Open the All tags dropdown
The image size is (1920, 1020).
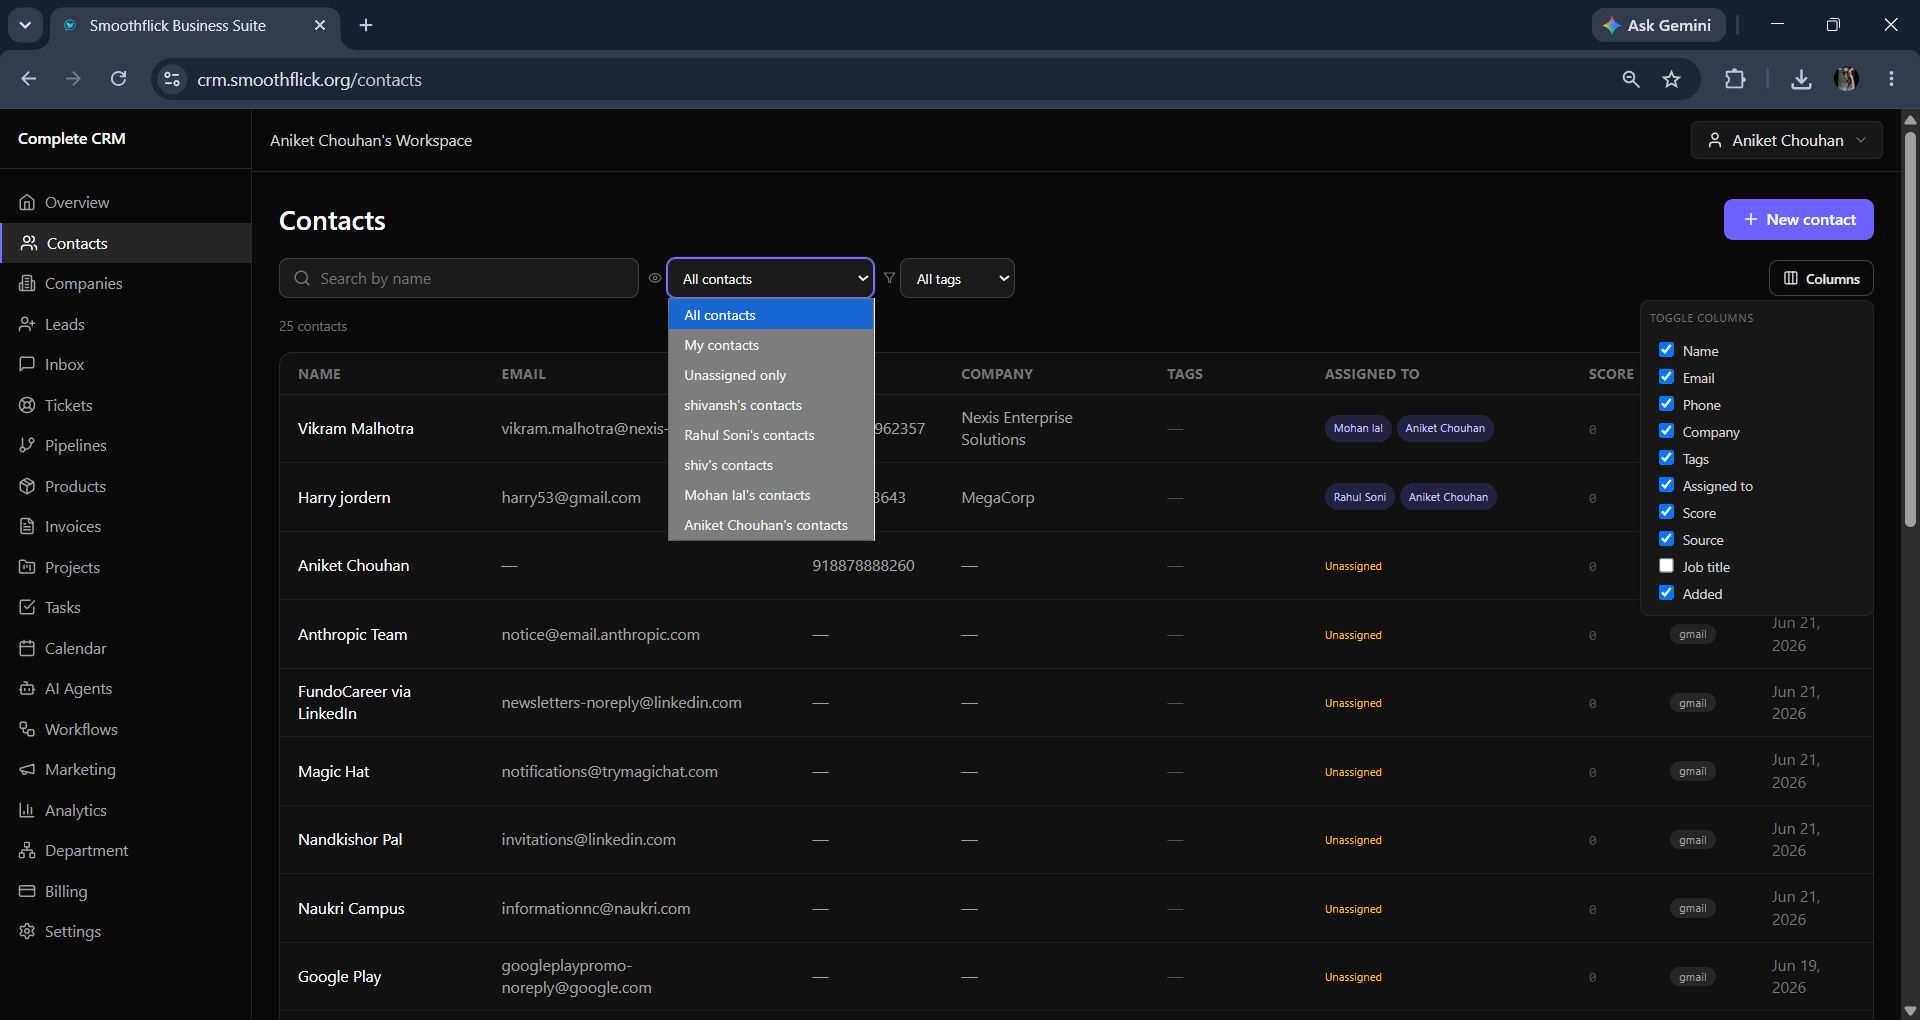click(957, 278)
